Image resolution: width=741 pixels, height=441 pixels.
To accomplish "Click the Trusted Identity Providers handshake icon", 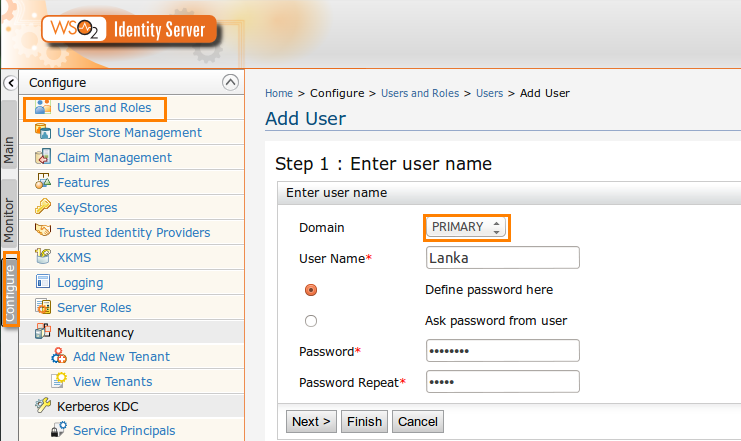I will tap(43, 231).
